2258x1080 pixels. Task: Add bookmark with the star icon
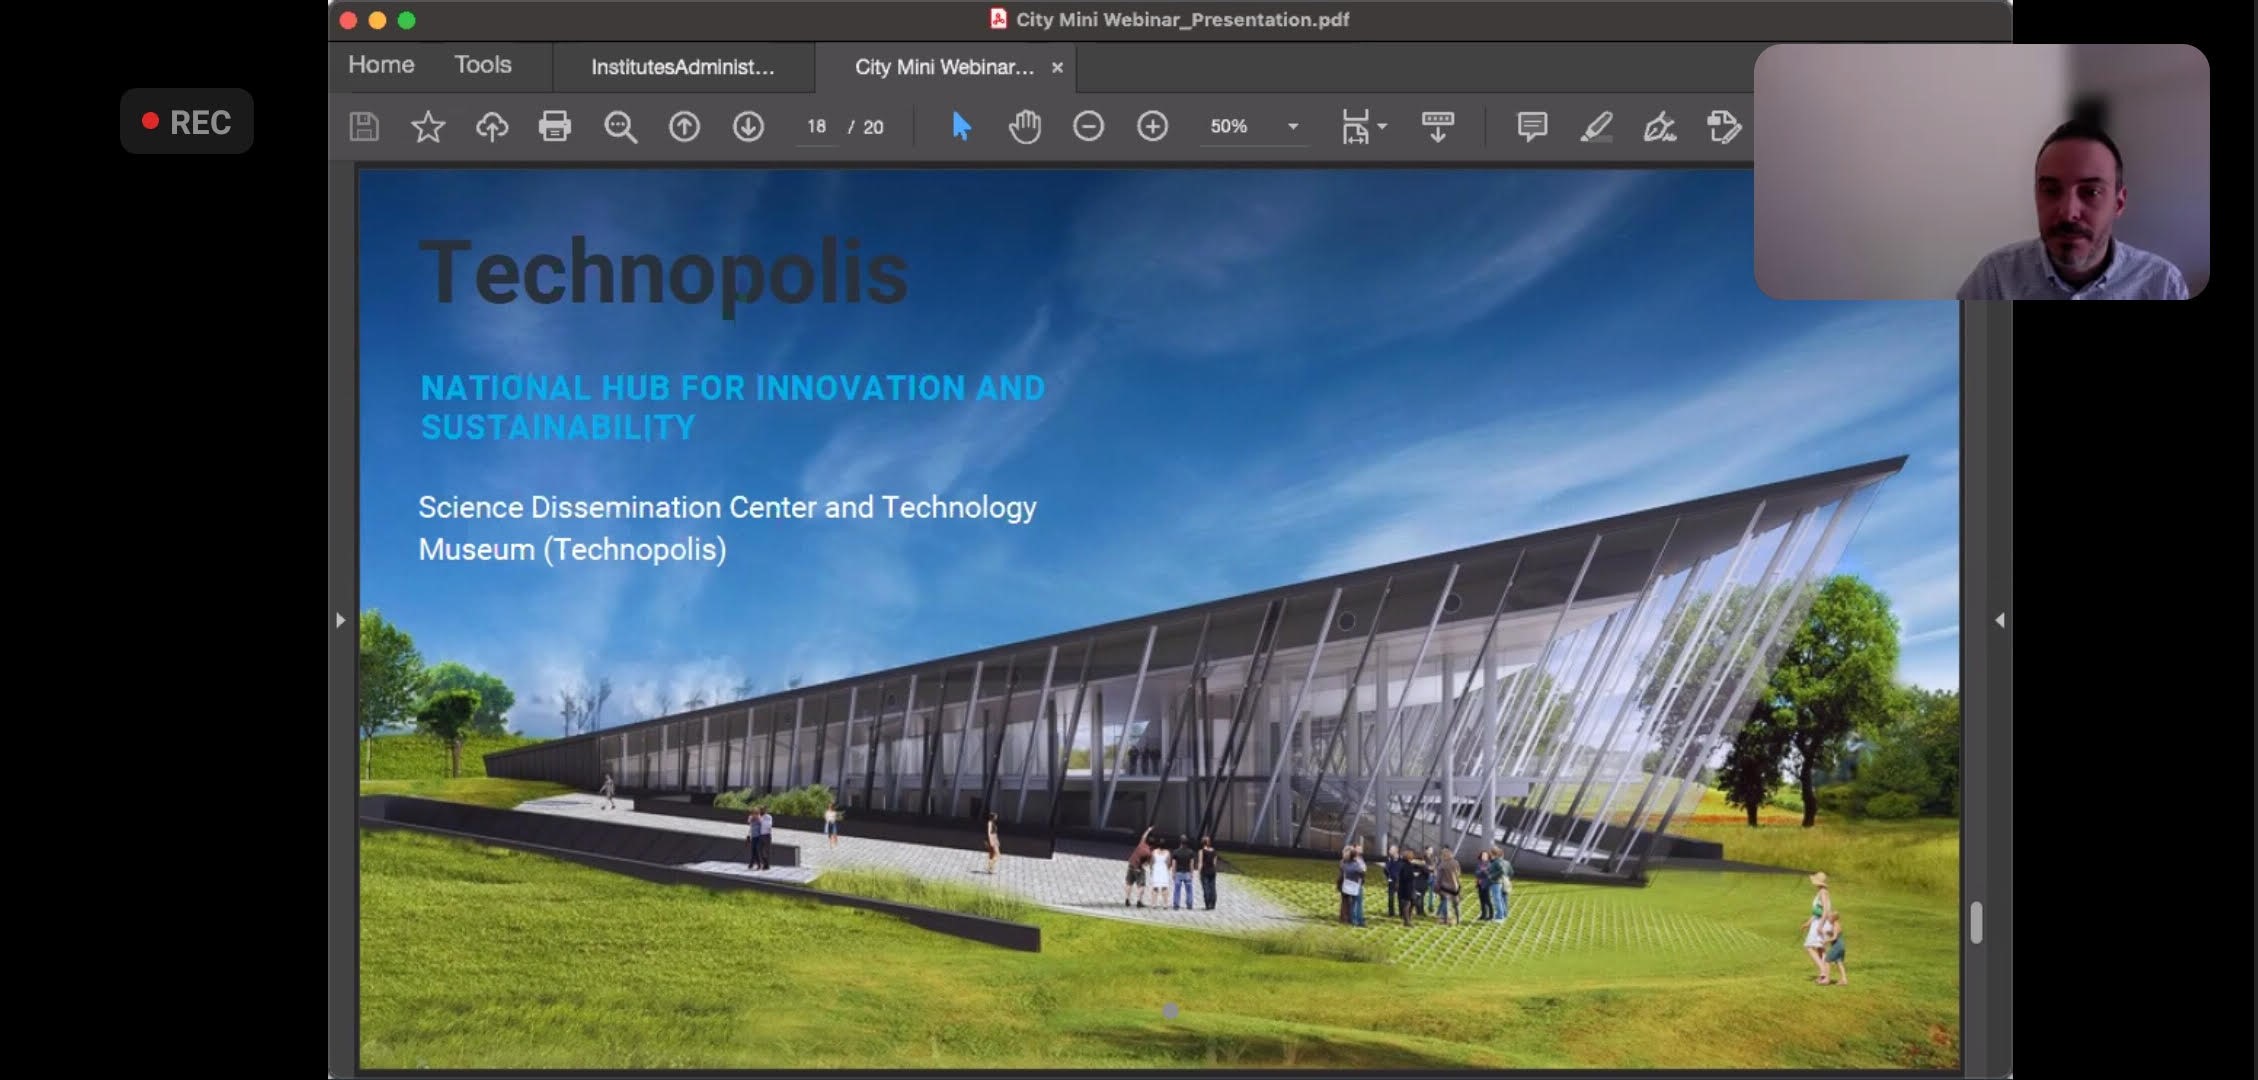click(428, 127)
